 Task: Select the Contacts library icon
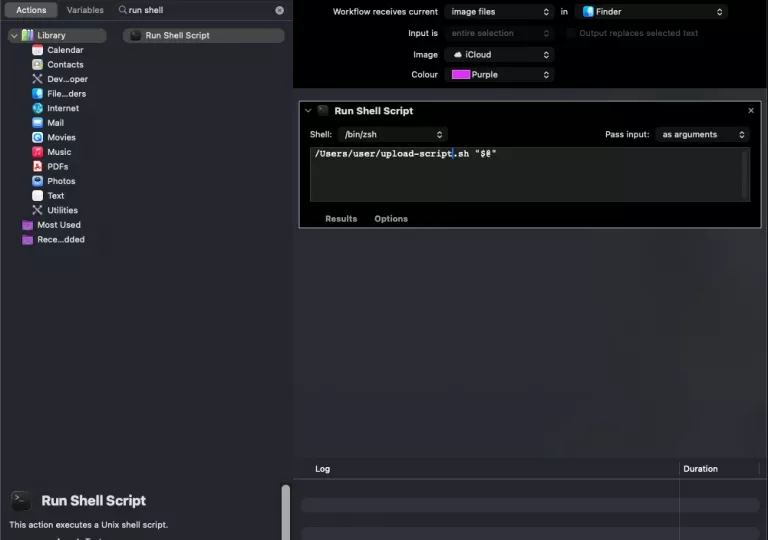point(38,64)
